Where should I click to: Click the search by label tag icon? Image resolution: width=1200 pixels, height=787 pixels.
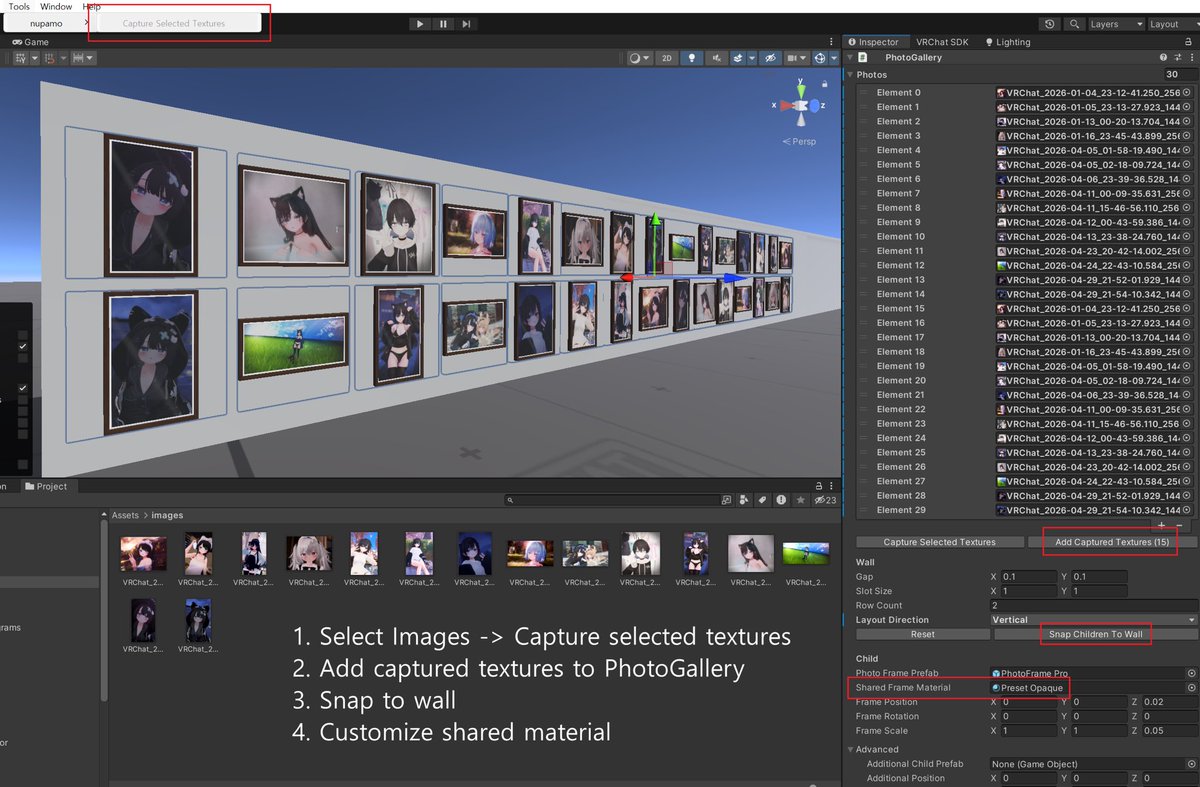click(761, 499)
